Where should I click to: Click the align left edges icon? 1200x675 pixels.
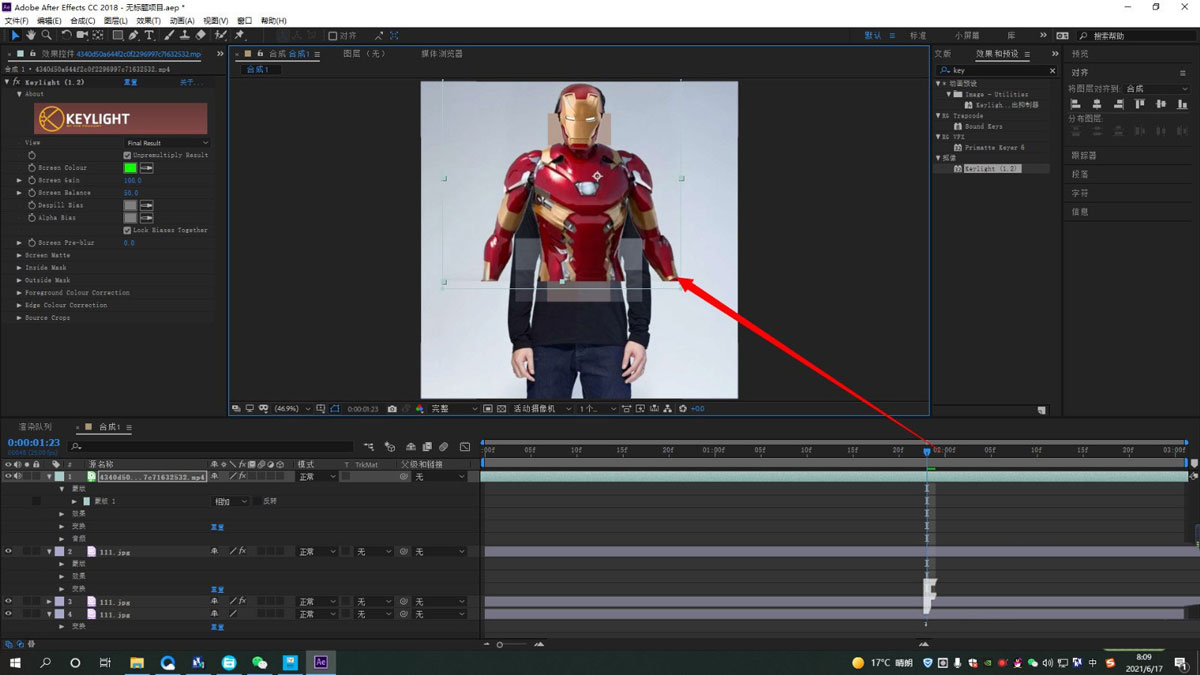point(1076,104)
